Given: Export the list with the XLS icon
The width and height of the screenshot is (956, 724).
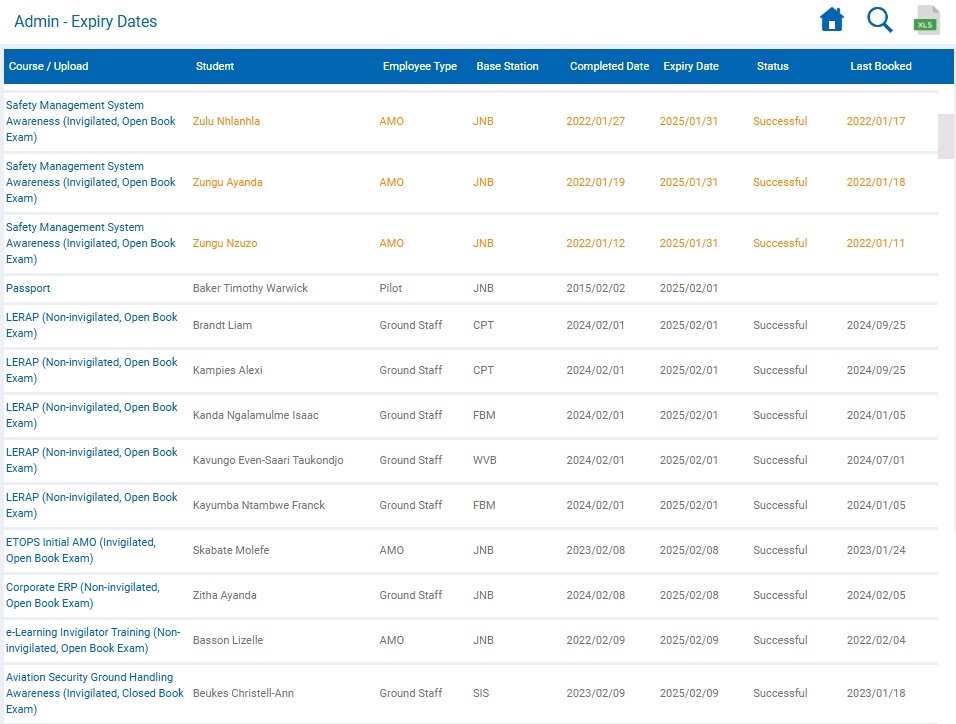Looking at the screenshot, I should [926, 20].
